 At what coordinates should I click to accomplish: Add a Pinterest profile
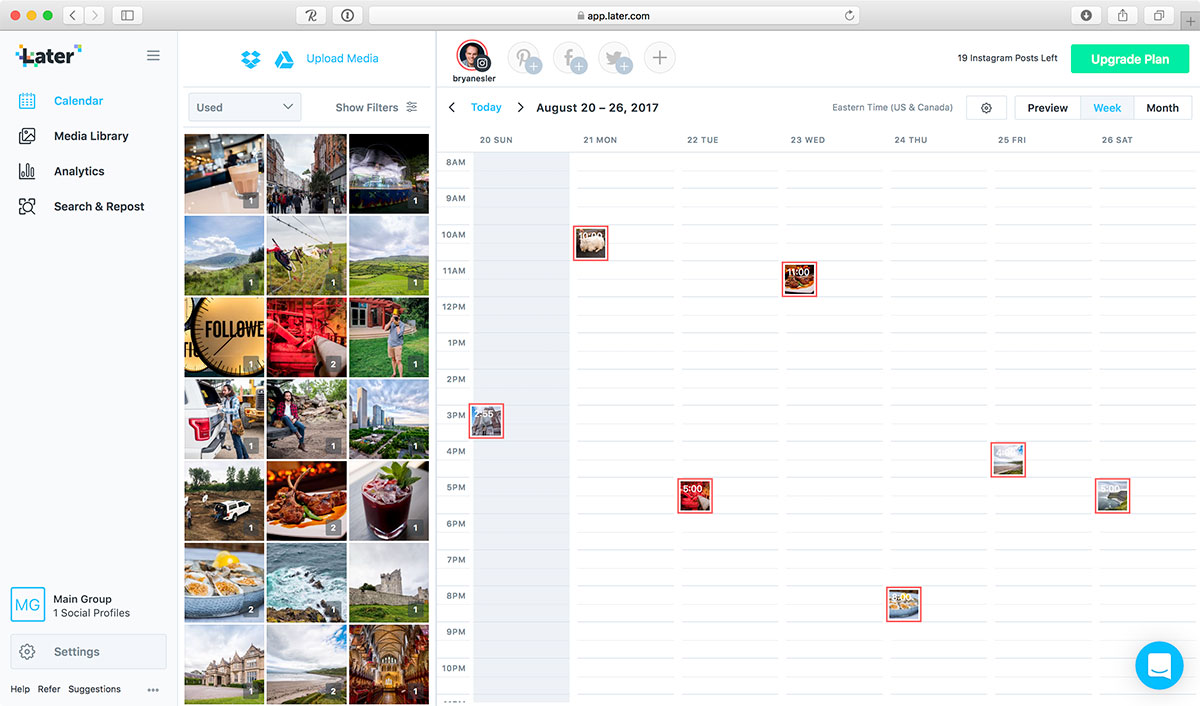[524, 58]
